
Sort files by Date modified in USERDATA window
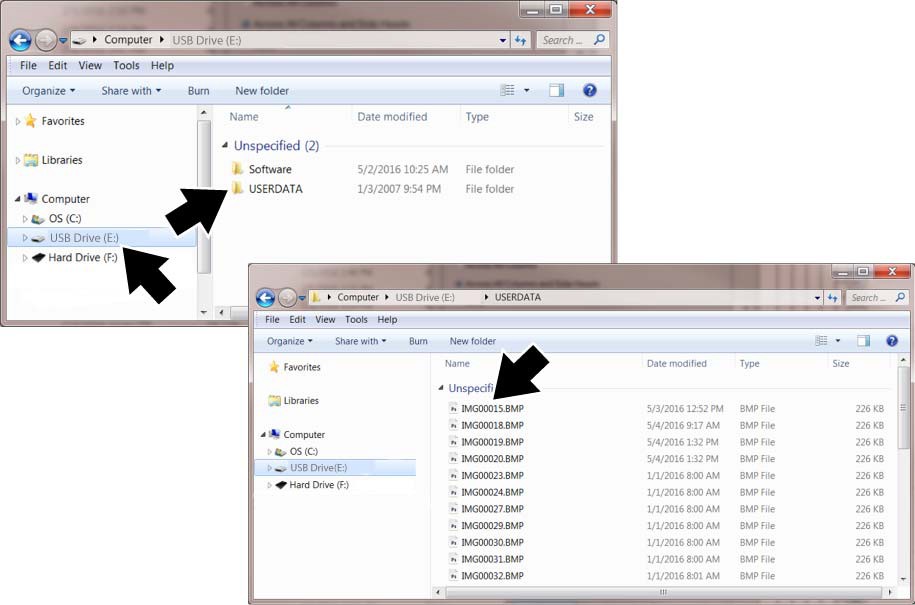click(676, 364)
